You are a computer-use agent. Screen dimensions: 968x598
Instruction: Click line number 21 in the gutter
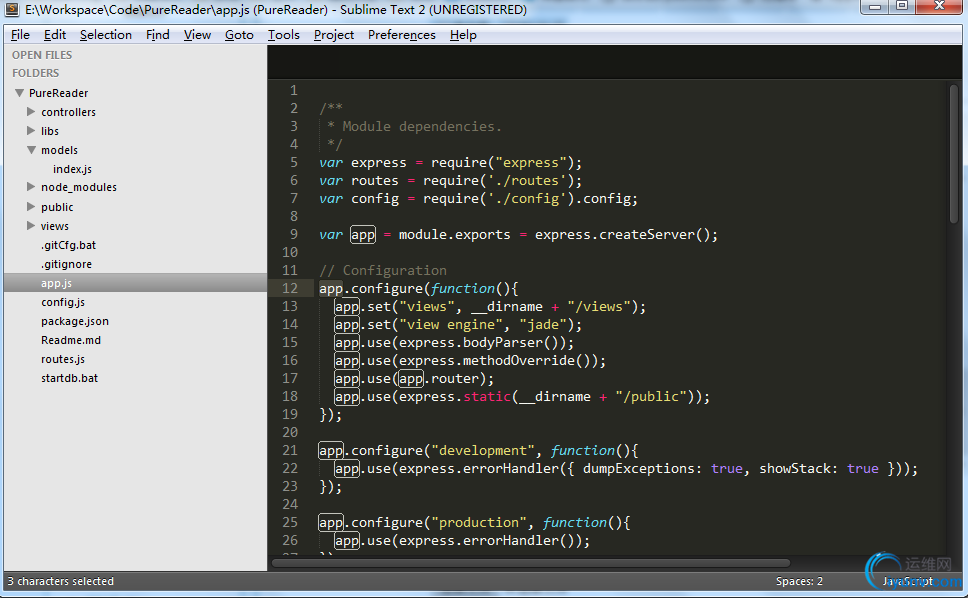point(290,451)
